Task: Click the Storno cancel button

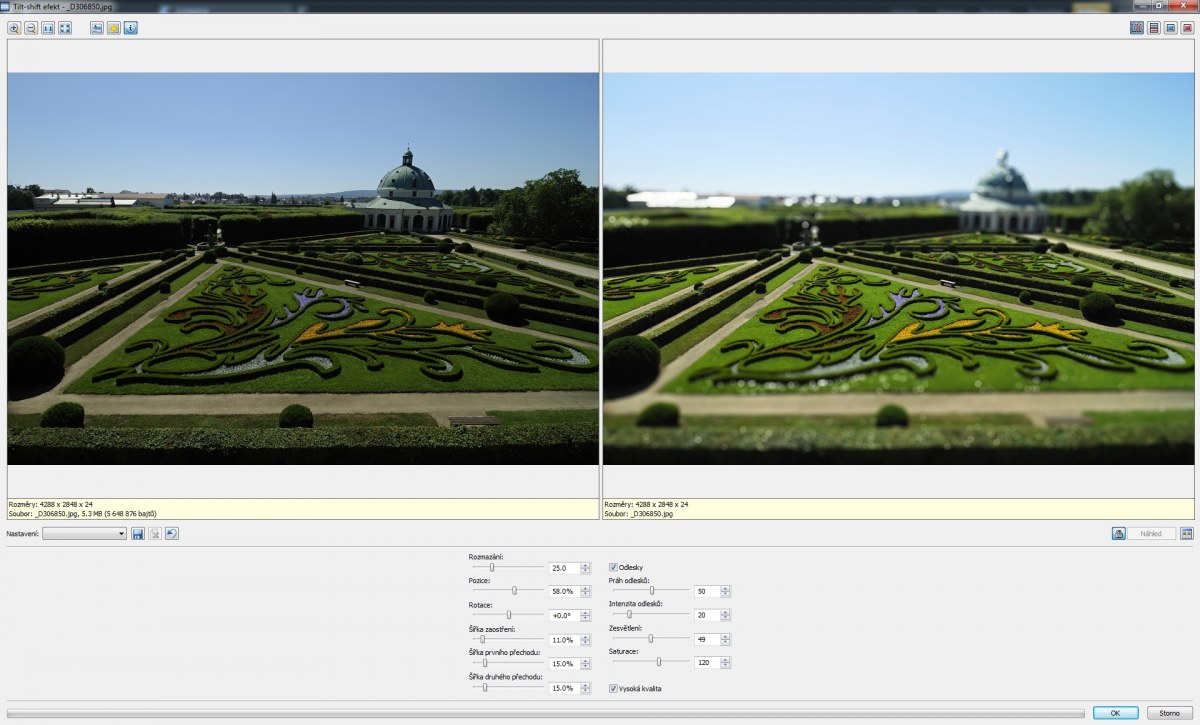Action: [1169, 713]
